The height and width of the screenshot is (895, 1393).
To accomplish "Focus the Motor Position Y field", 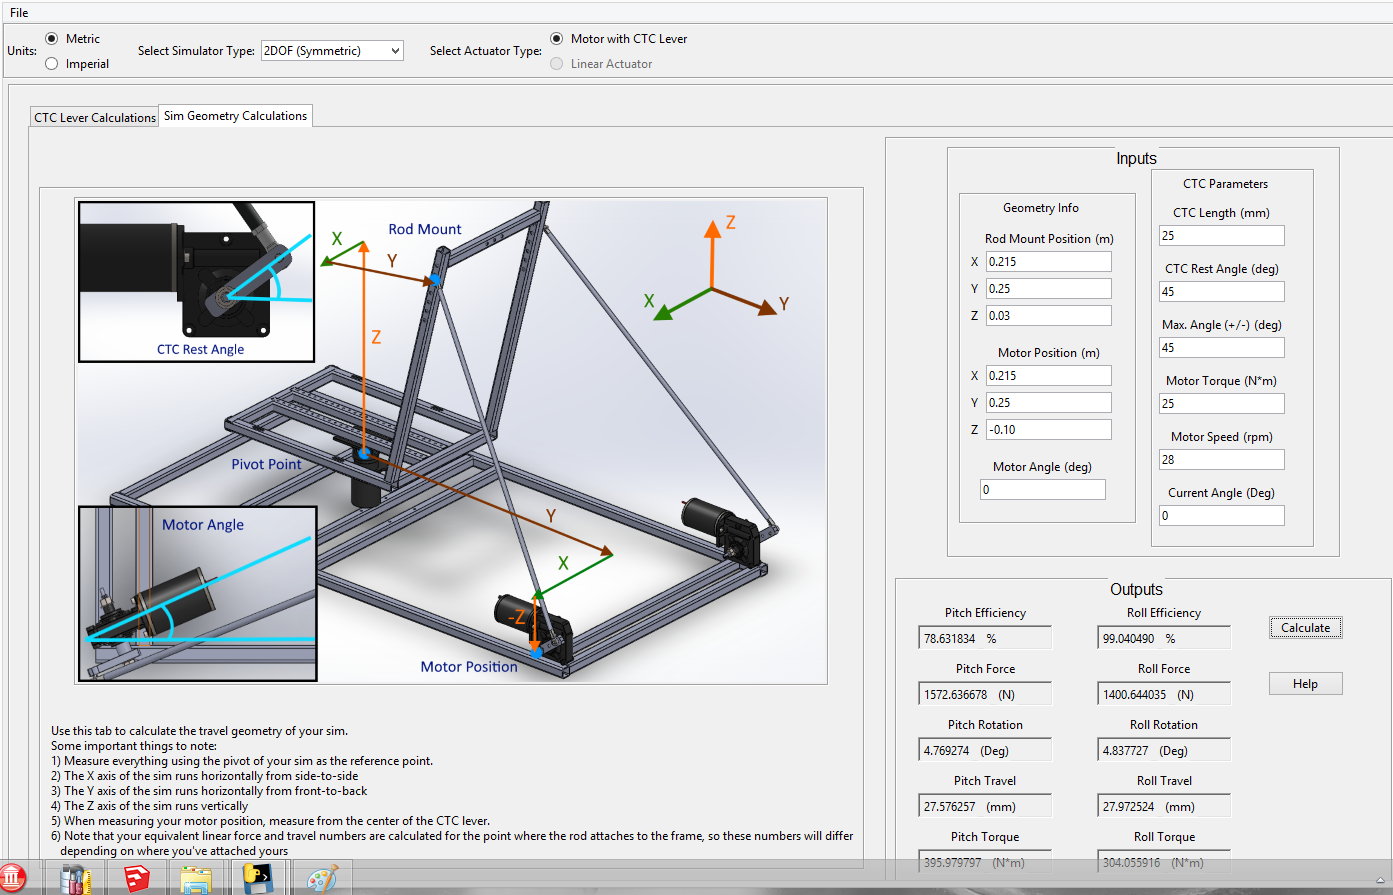I will tap(1048, 403).
